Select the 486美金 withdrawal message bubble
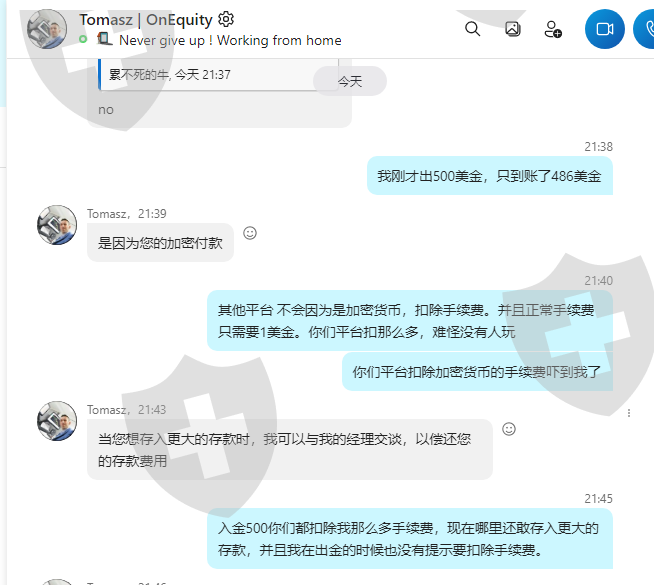The image size is (654, 585). click(490, 176)
